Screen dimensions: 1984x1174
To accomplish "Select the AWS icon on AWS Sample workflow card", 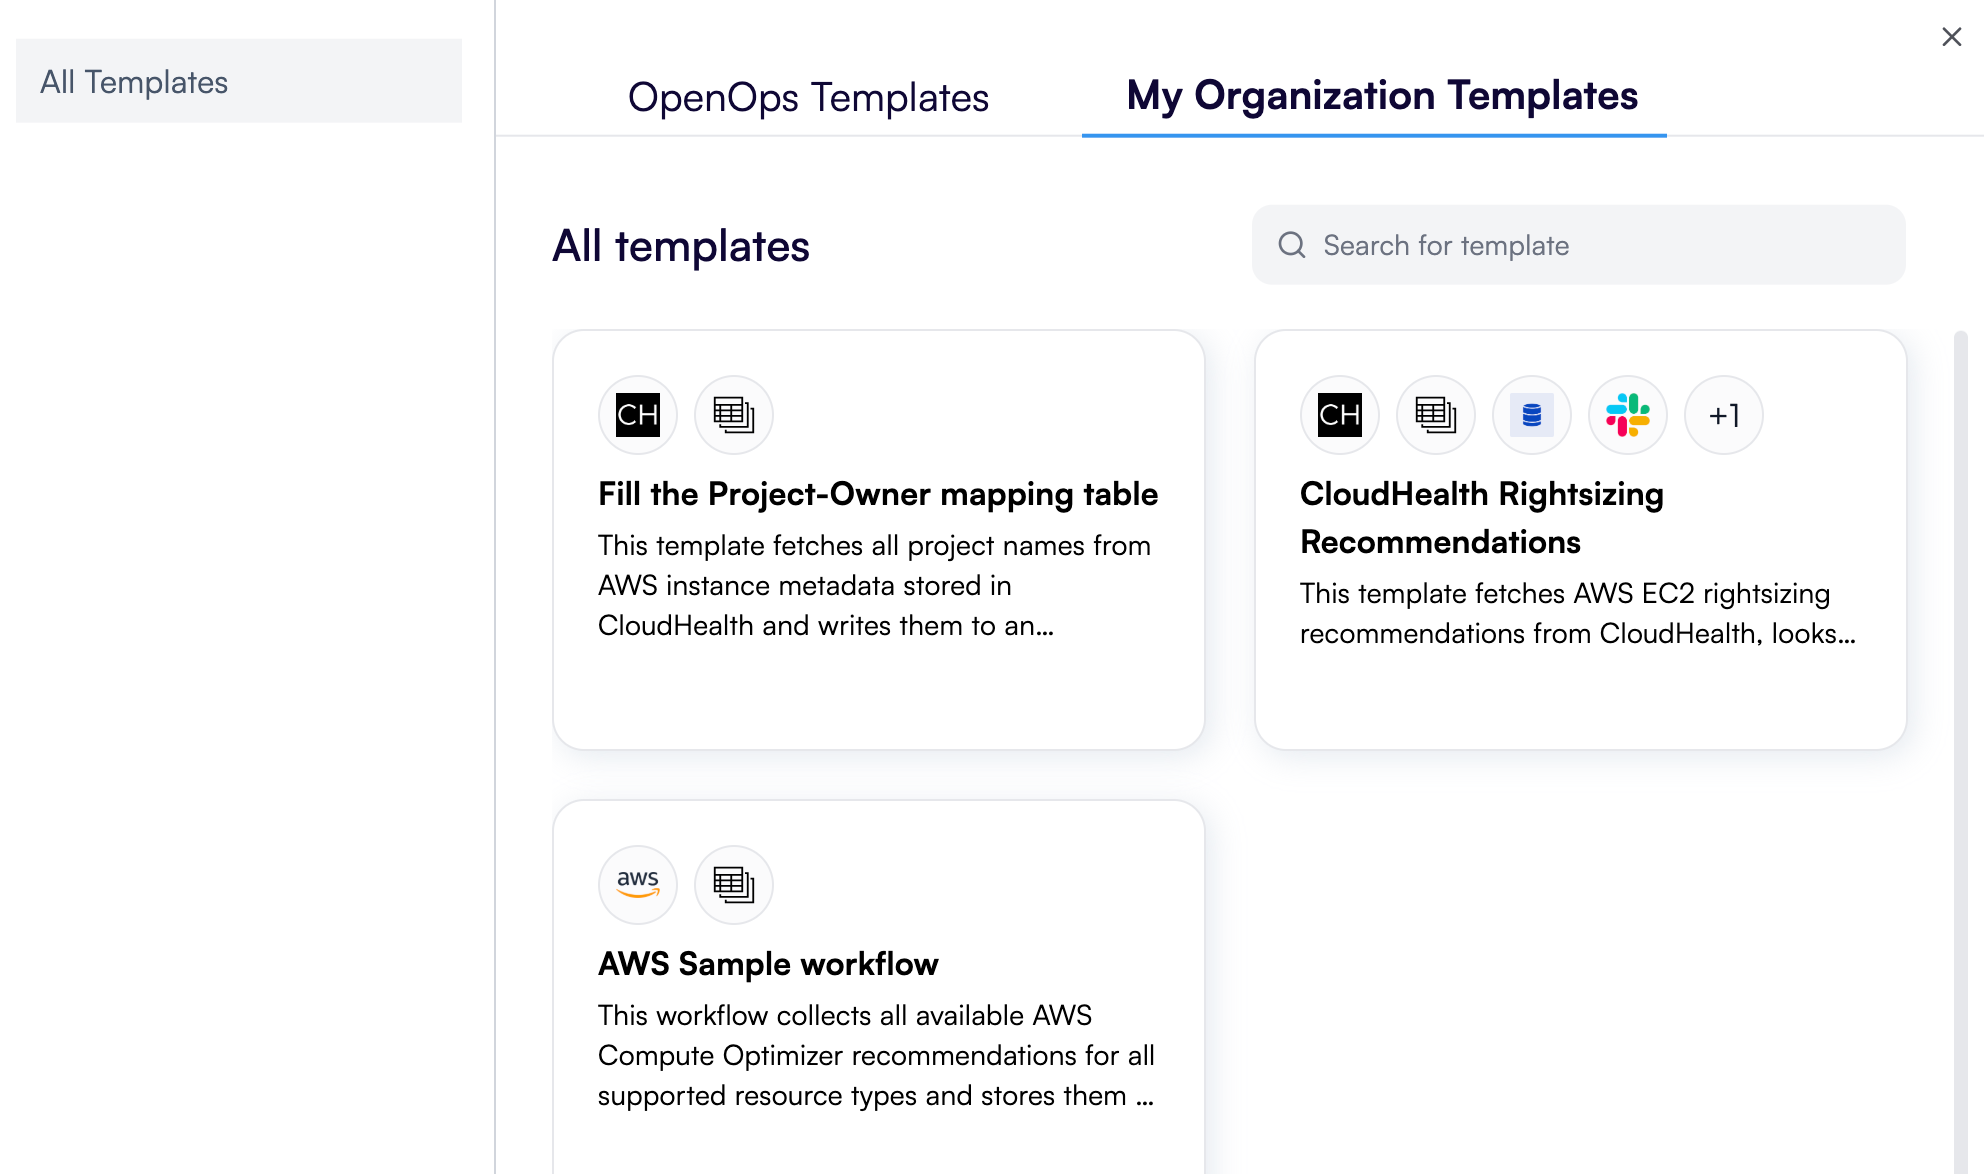I will [x=637, y=885].
